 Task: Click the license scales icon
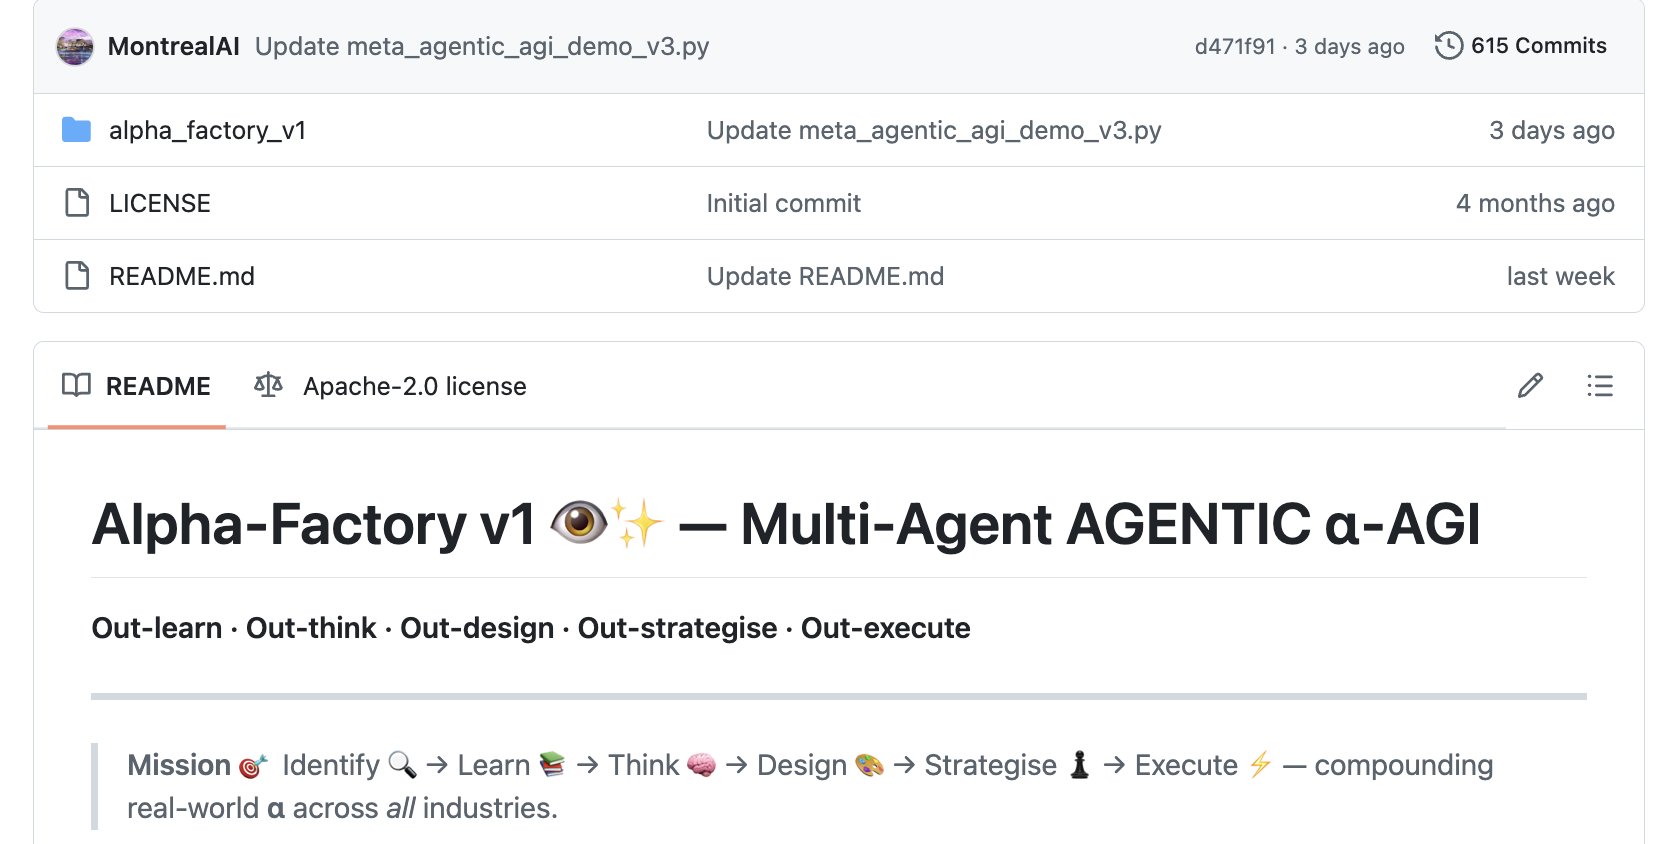coord(268,385)
